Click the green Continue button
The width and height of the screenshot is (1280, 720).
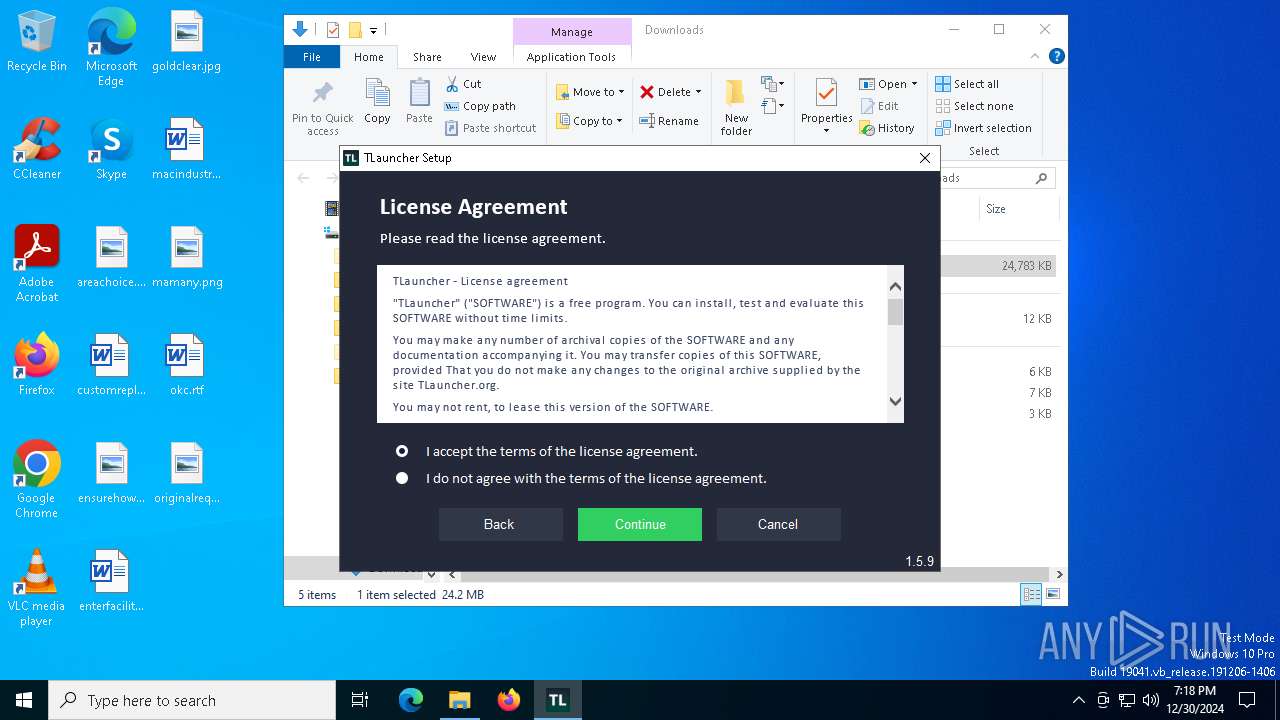pos(640,524)
